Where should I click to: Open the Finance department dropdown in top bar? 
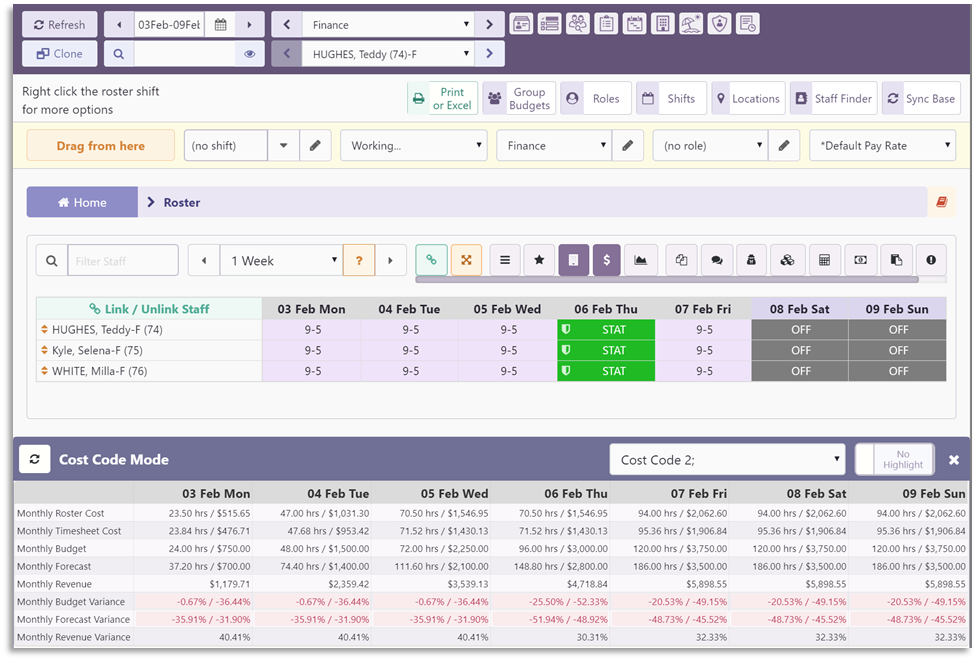coord(389,24)
